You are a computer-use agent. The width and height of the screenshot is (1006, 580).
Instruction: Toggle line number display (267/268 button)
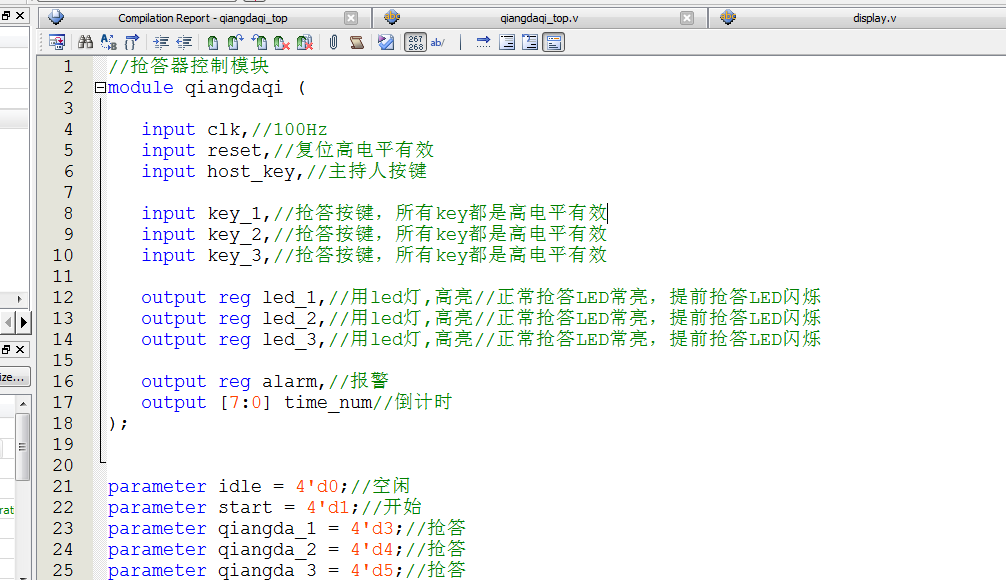click(415, 42)
